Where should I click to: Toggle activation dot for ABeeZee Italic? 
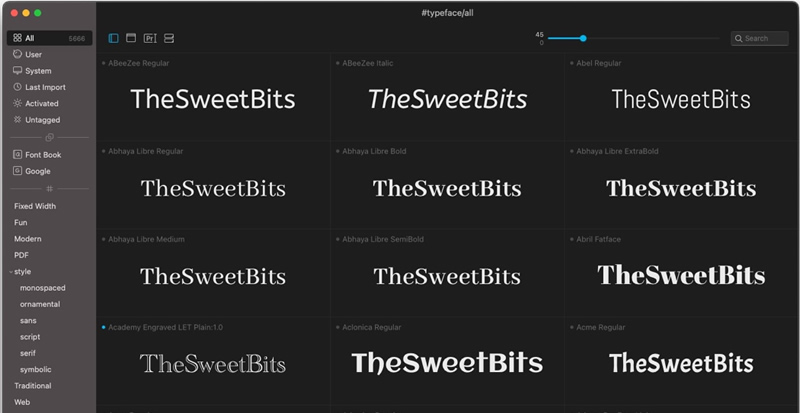tap(338, 63)
